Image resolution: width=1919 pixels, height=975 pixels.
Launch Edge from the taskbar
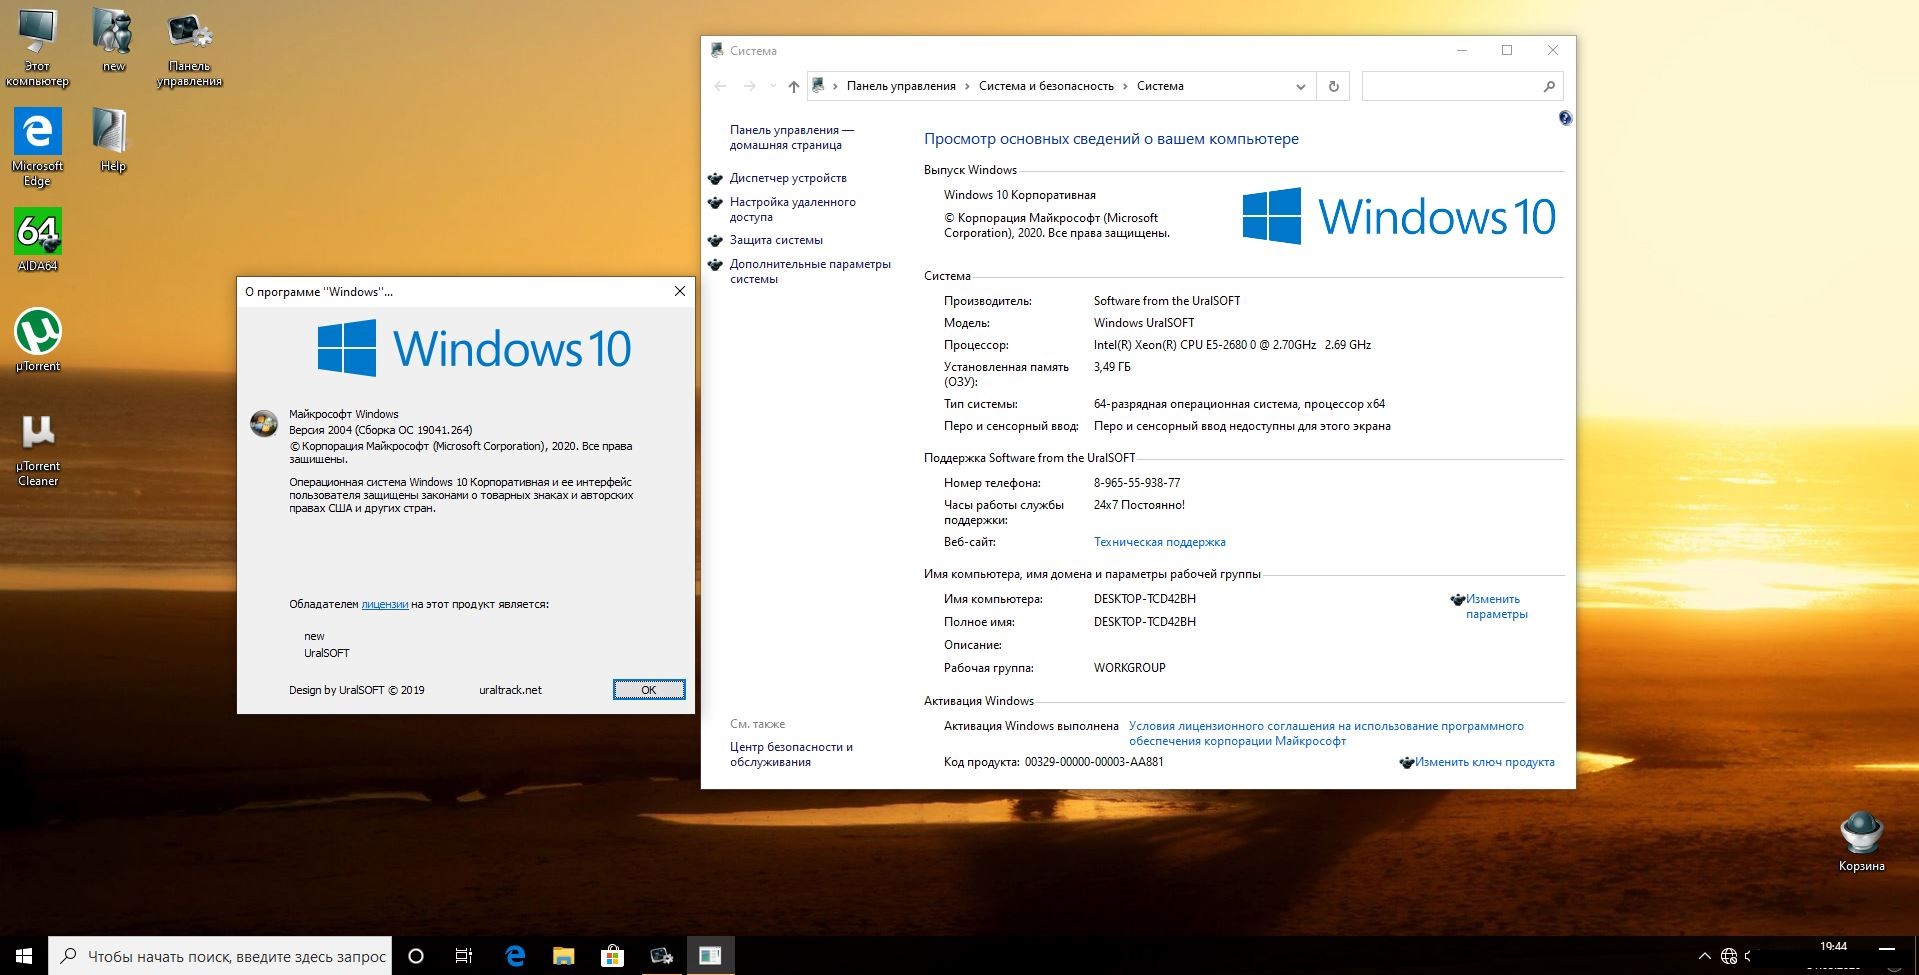[515, 956]
